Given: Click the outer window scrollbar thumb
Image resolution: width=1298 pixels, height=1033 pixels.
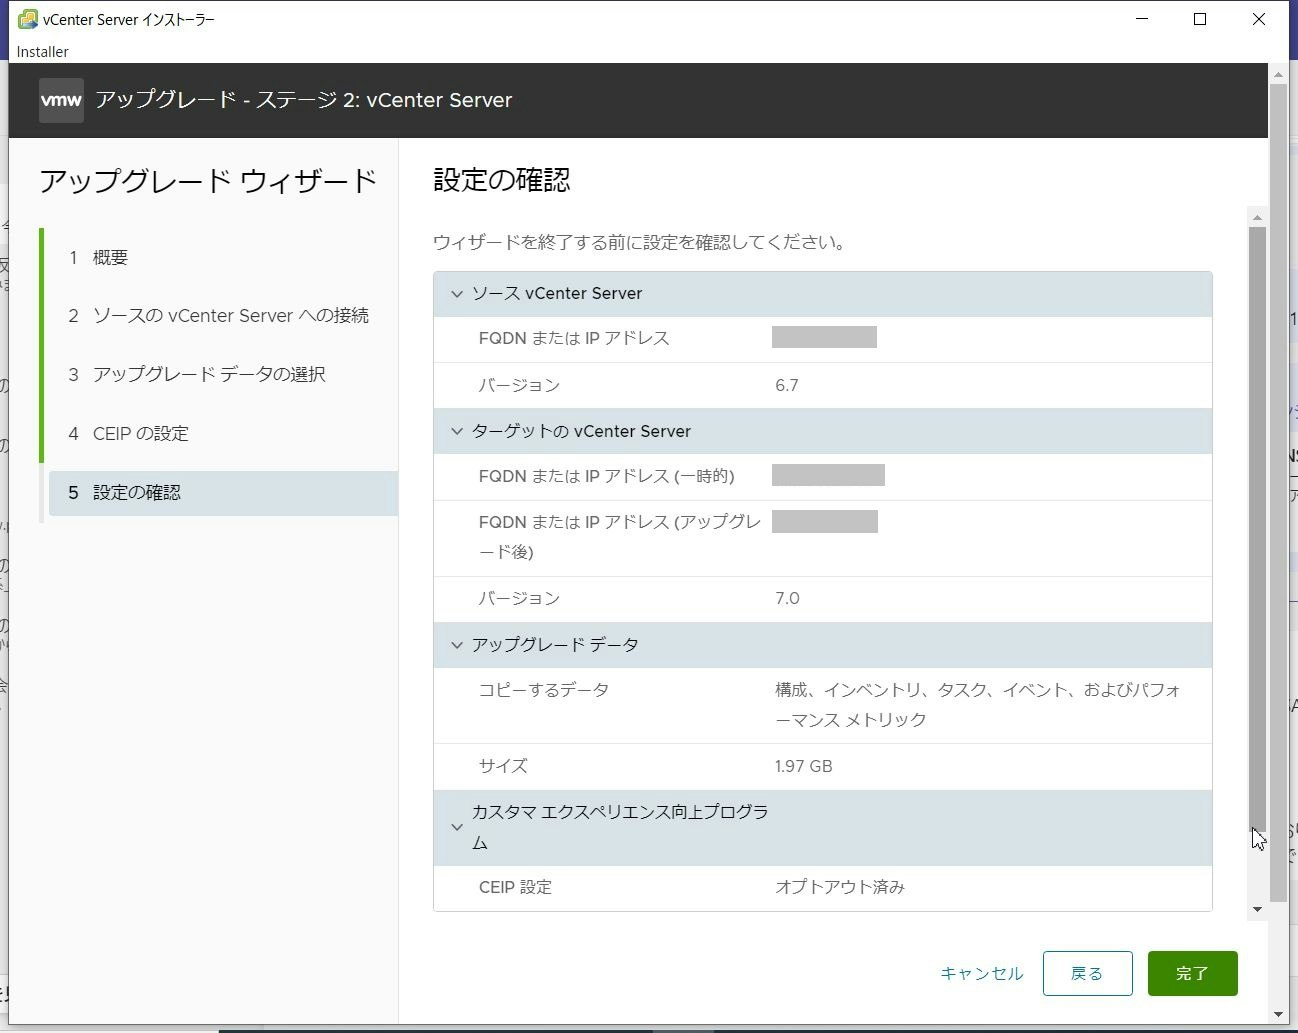Looking at the screenshot, I should pyautogui.click(x=1278, y=493).
